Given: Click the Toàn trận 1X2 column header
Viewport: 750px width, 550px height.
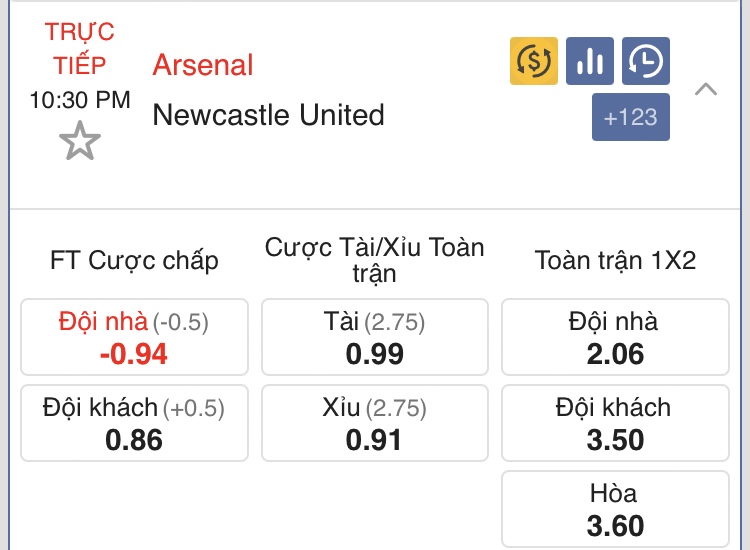Looking at the screenshot, I should click(x=616, y=260).
